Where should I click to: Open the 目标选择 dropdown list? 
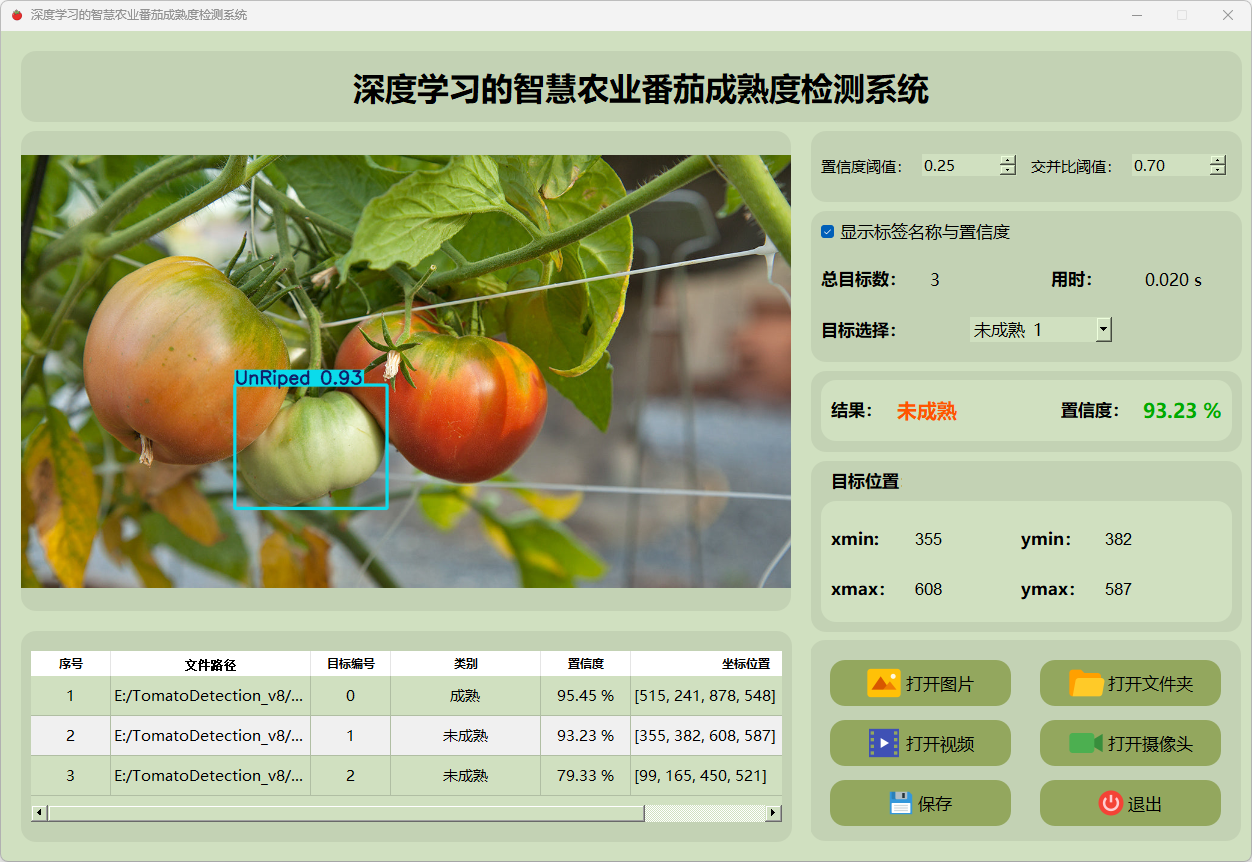pos(1103,329)
